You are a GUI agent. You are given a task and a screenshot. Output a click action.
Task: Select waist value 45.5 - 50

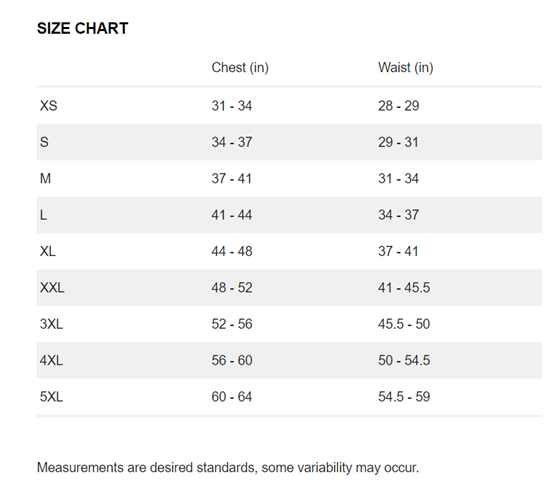click(404, 324)
